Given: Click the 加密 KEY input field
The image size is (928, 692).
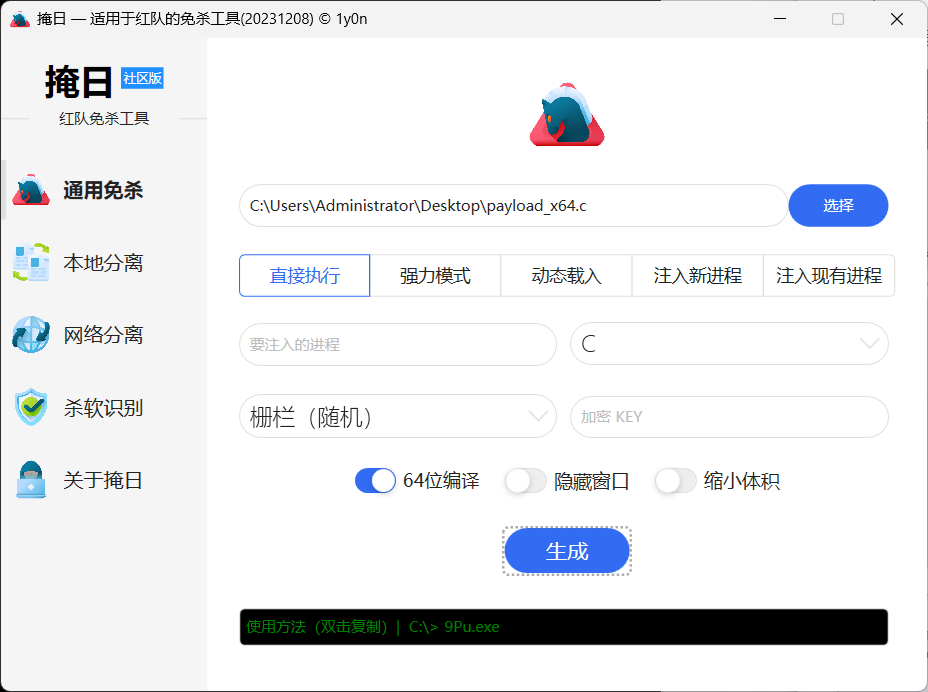Looking at the screenshot, I should click(x=729, y=417).
